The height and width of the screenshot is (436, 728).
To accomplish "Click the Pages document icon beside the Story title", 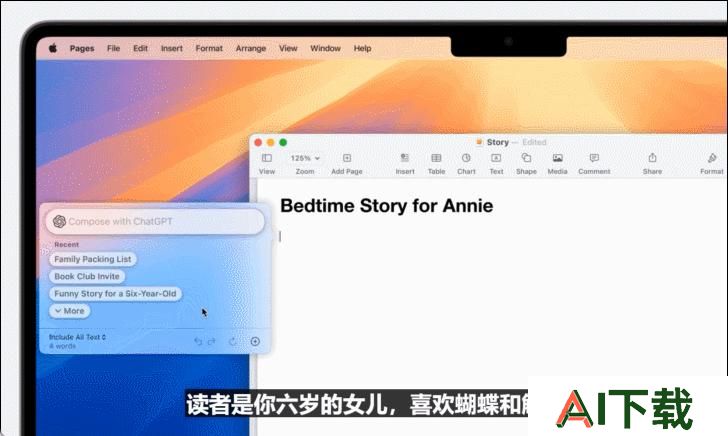I will [x=480, y=142].
